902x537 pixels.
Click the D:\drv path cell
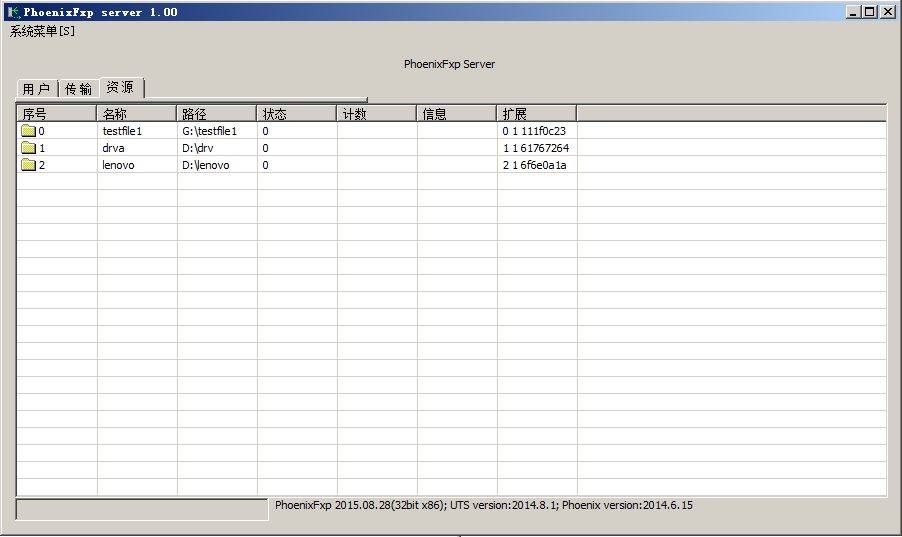198,148
